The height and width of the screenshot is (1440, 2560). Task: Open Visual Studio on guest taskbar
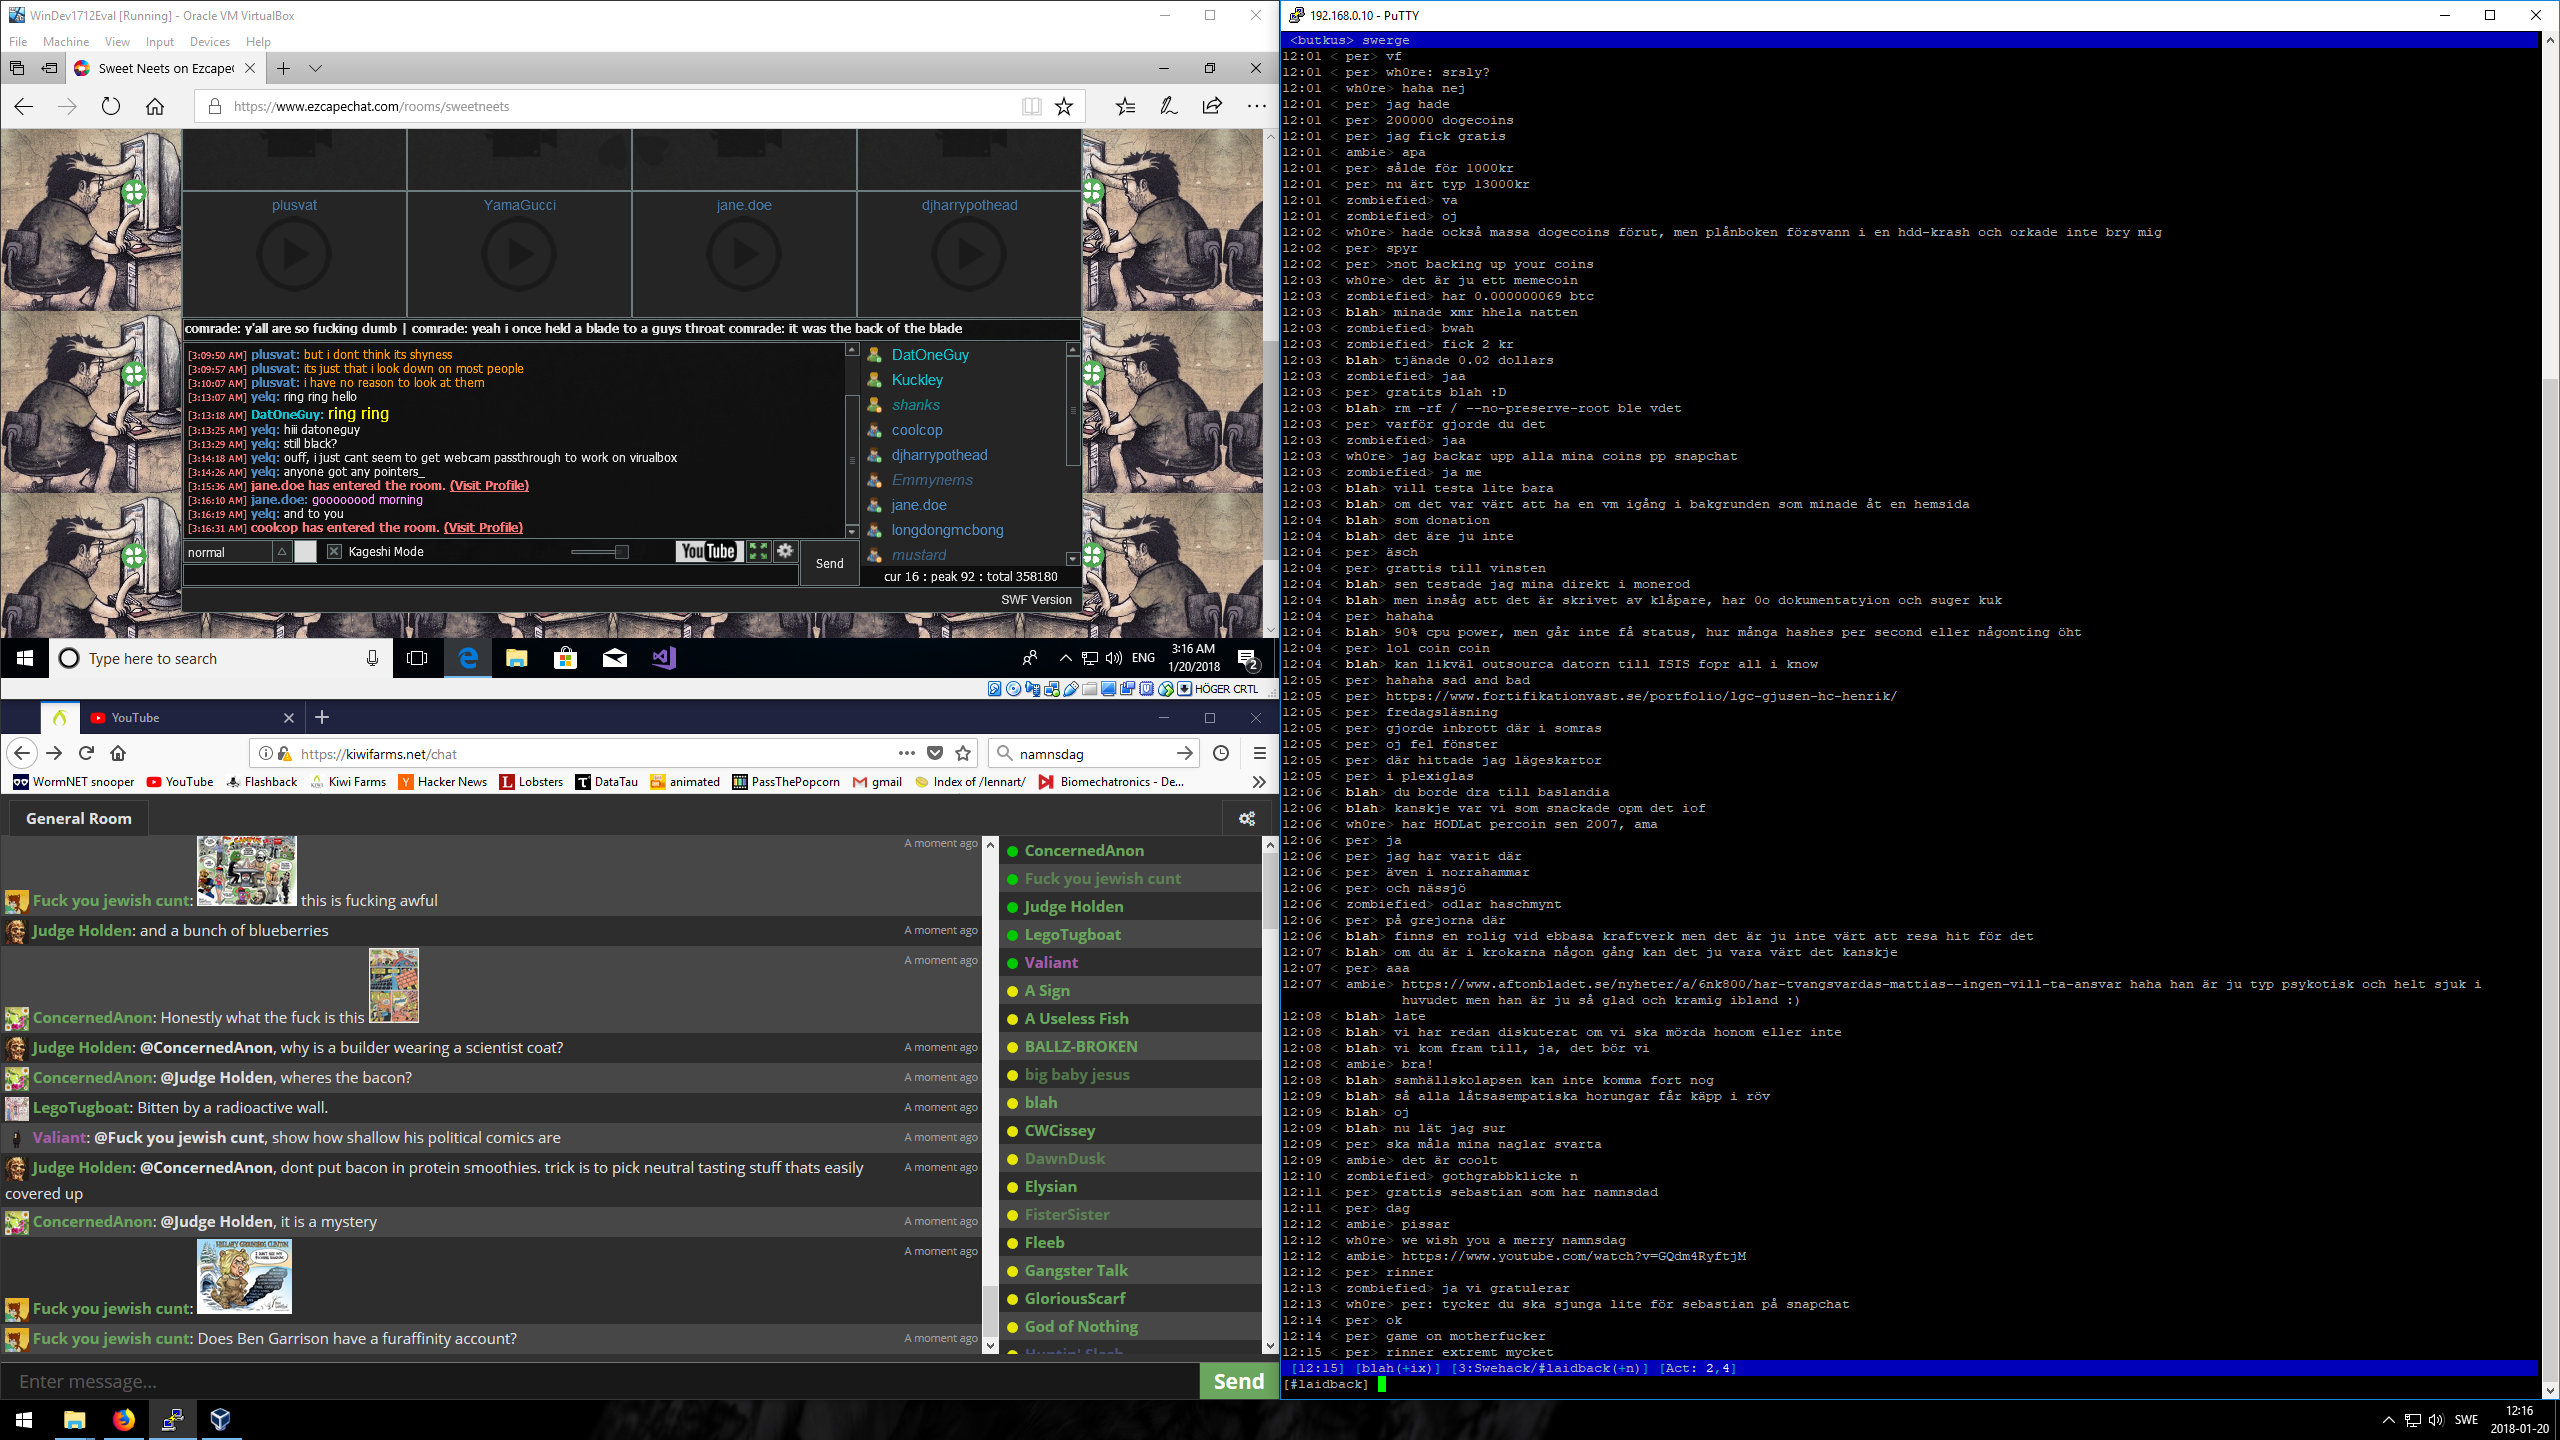[664, 658]
